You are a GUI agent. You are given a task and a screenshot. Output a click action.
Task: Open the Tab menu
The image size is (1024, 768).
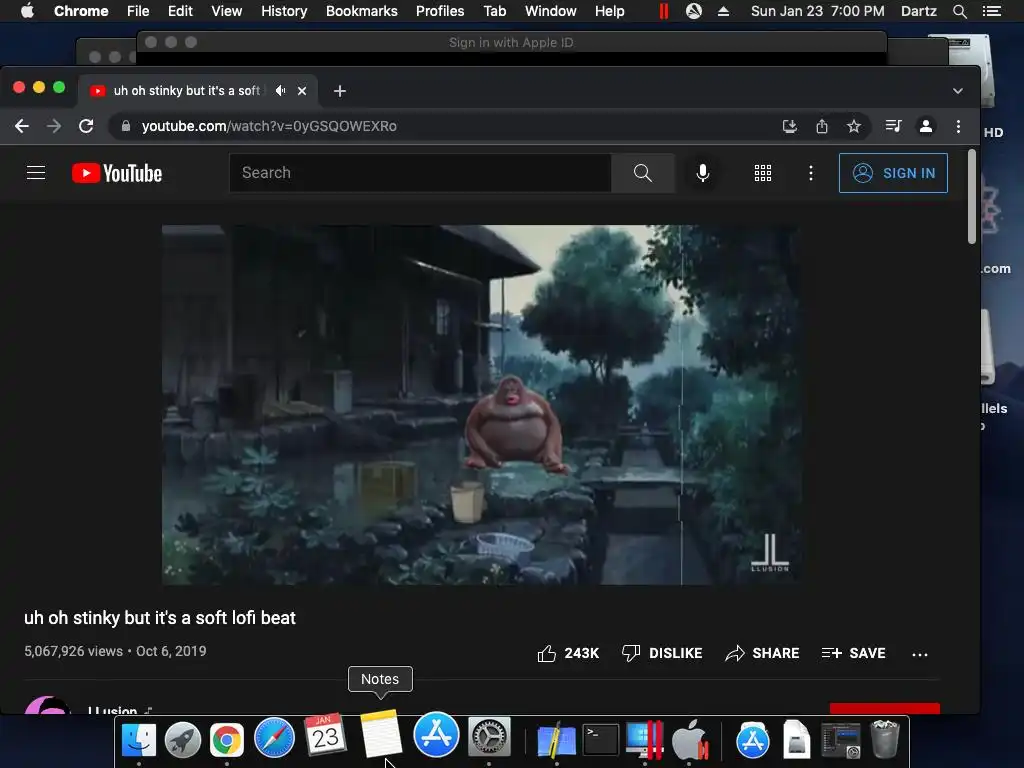[494, 11]
